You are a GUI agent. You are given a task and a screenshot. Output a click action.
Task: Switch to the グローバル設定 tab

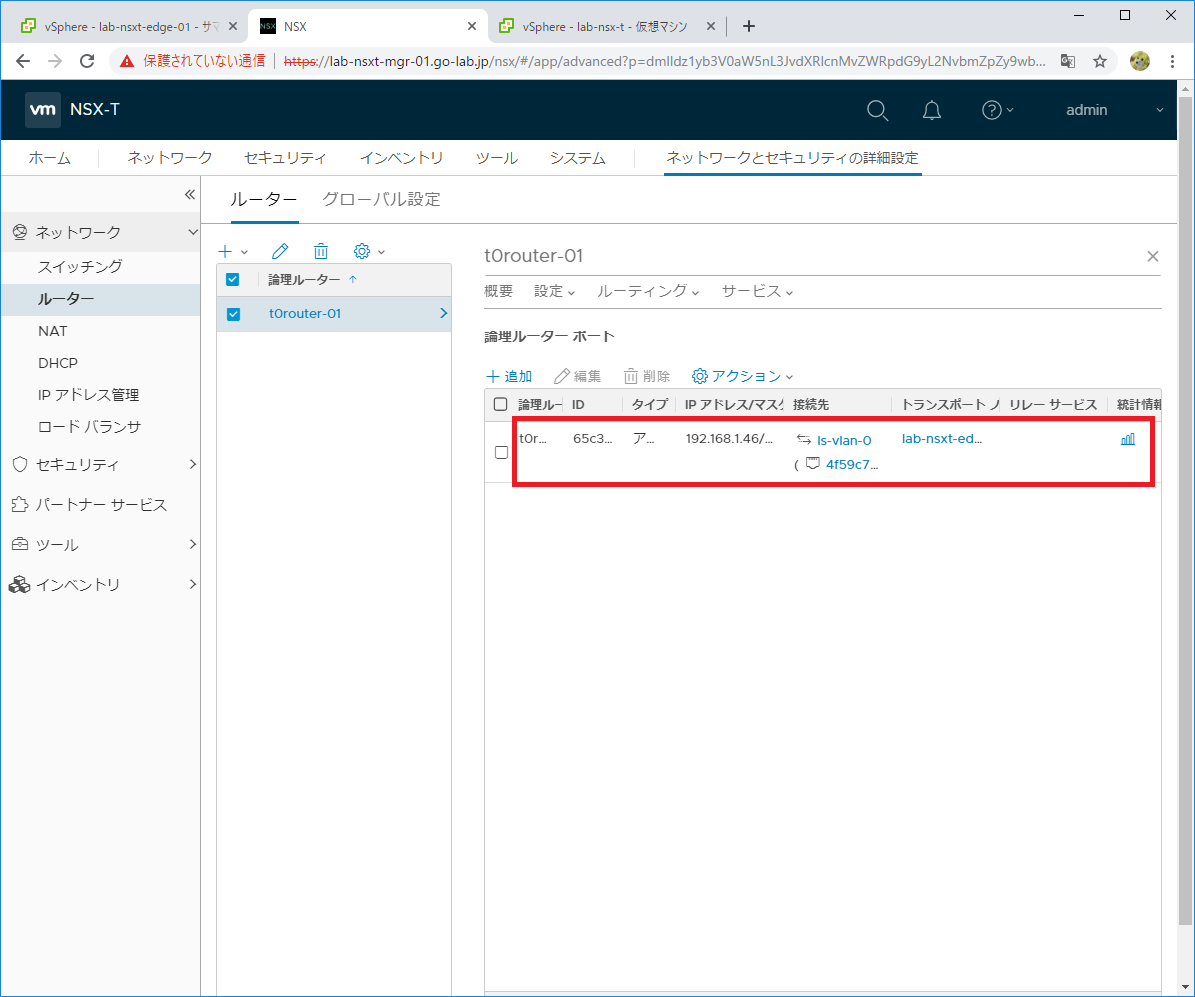[381, 200]
